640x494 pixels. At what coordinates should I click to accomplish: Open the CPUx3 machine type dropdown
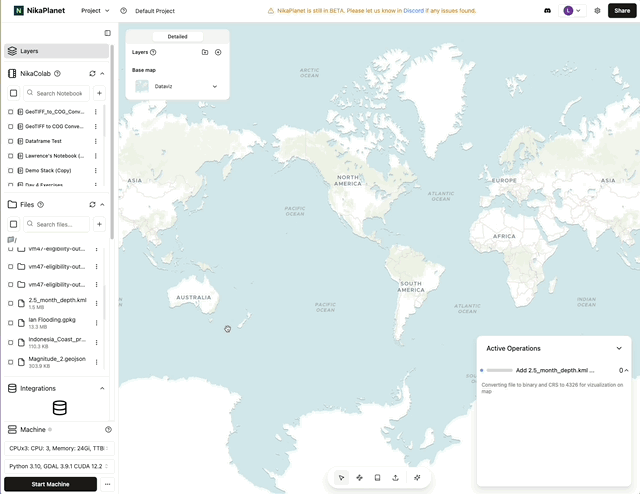click(x=59, y=448)
